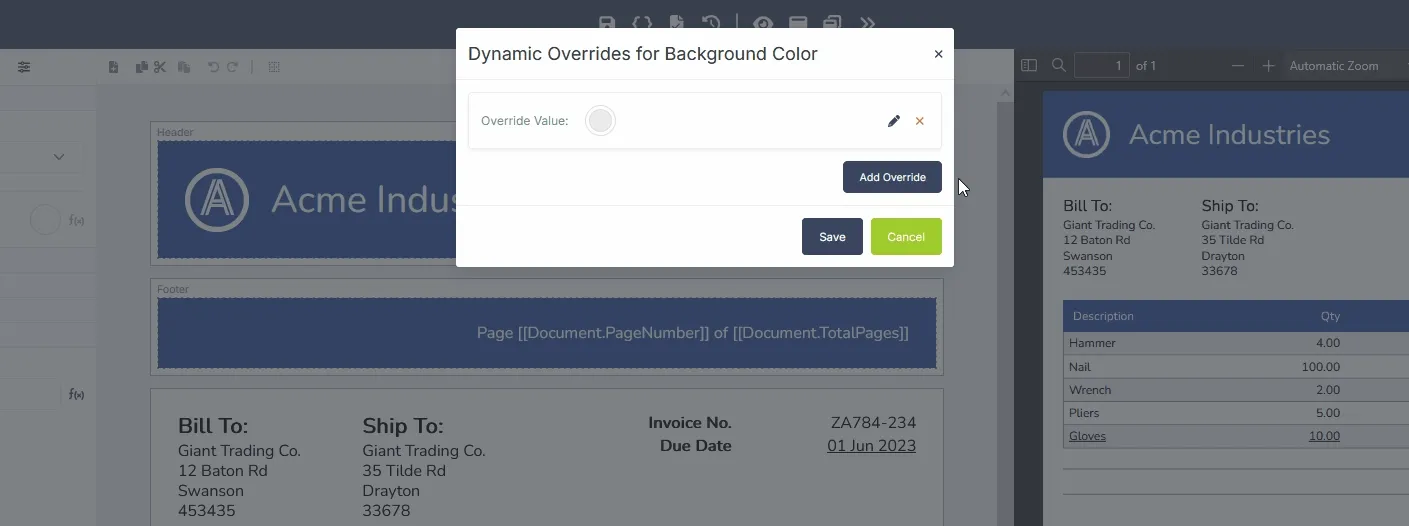The image size is (1409, 526).
Task: Click the ZA784-234 invoice number value
Action: pos(873,423)
